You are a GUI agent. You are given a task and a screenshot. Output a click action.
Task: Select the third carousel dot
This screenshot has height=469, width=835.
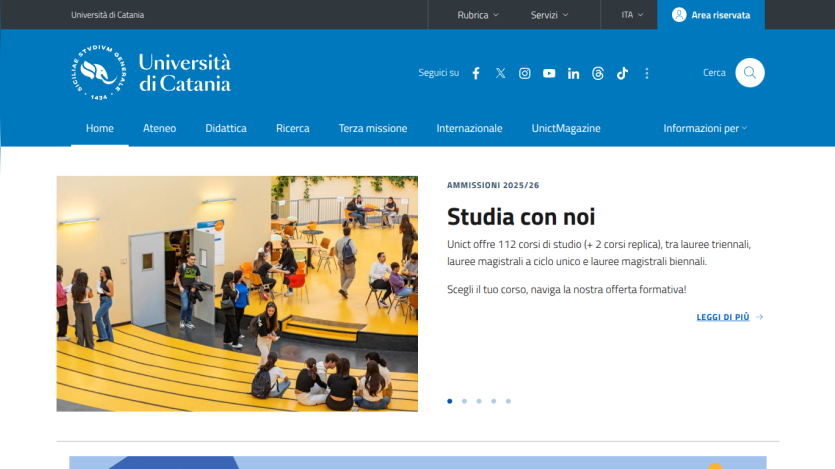click(x=479, y=401)
